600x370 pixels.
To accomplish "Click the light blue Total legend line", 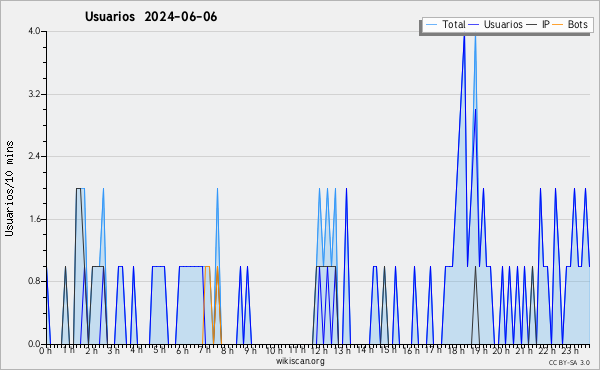I will click(x=431, y=25).
